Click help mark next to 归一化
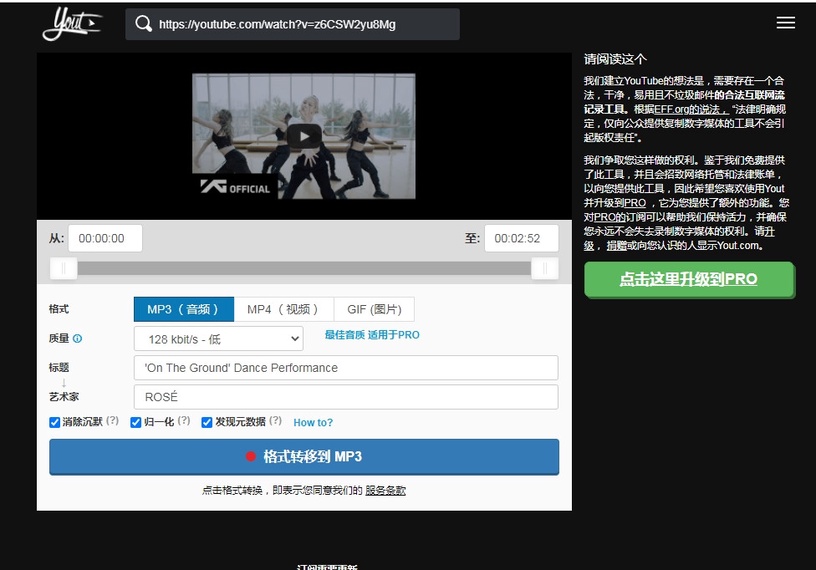816x570 pixels. coord(184,421)
